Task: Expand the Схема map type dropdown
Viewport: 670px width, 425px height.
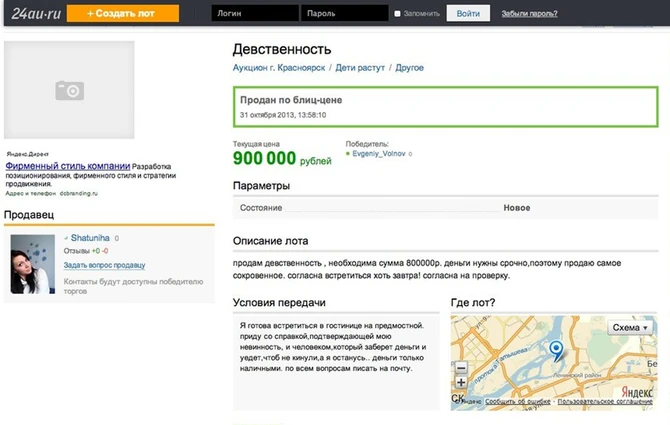Action: click(x=630, y=327)
